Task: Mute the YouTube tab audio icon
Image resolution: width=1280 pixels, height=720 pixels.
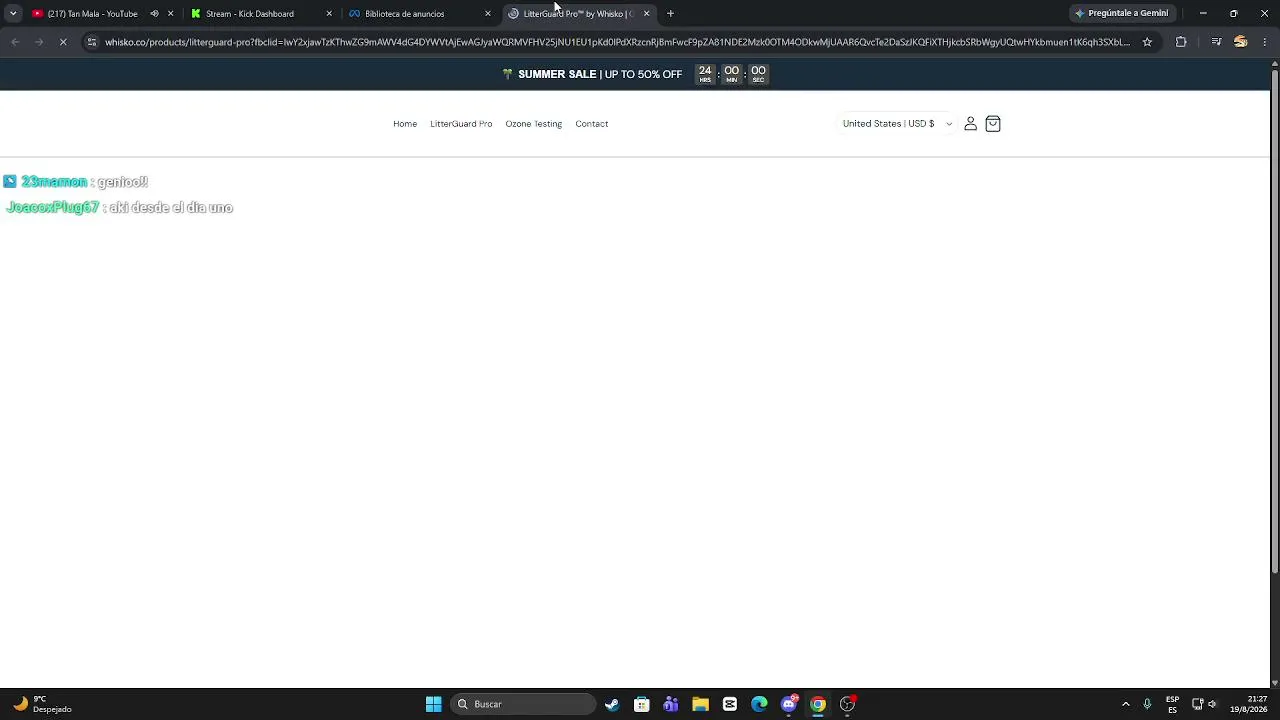Action: point(154,14)
